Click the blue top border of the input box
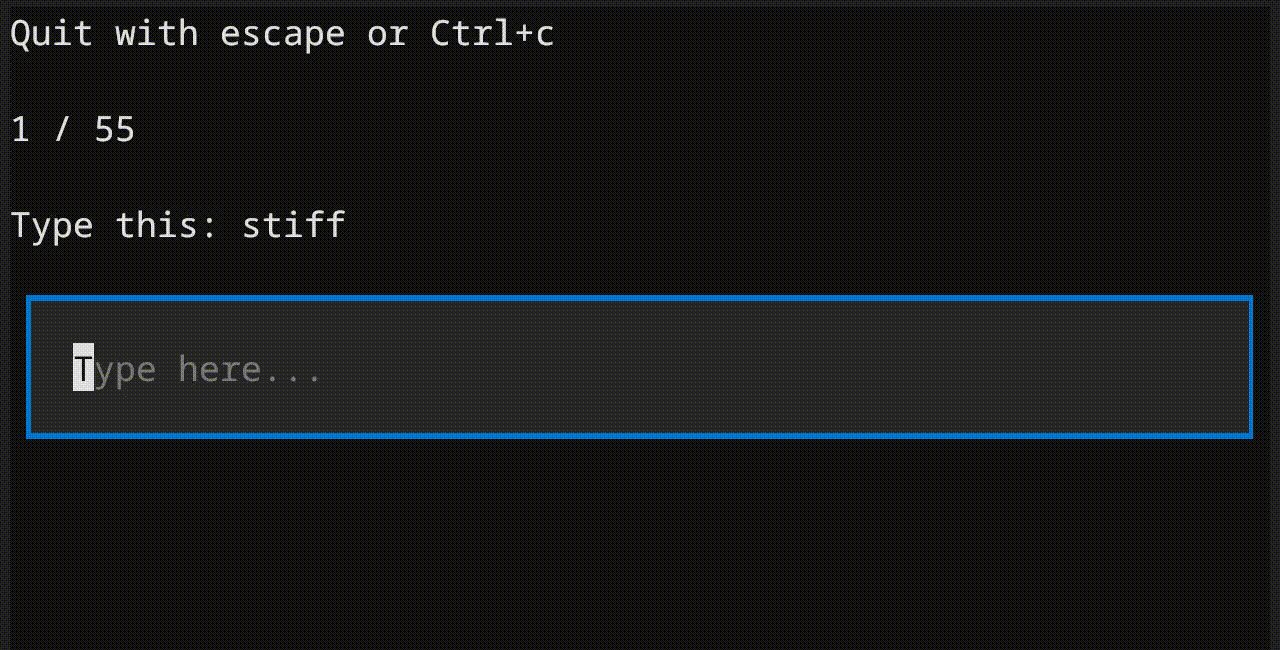The width and height of the screenshot is (1280, 650). pyautogui.click(x=639, y=298)
